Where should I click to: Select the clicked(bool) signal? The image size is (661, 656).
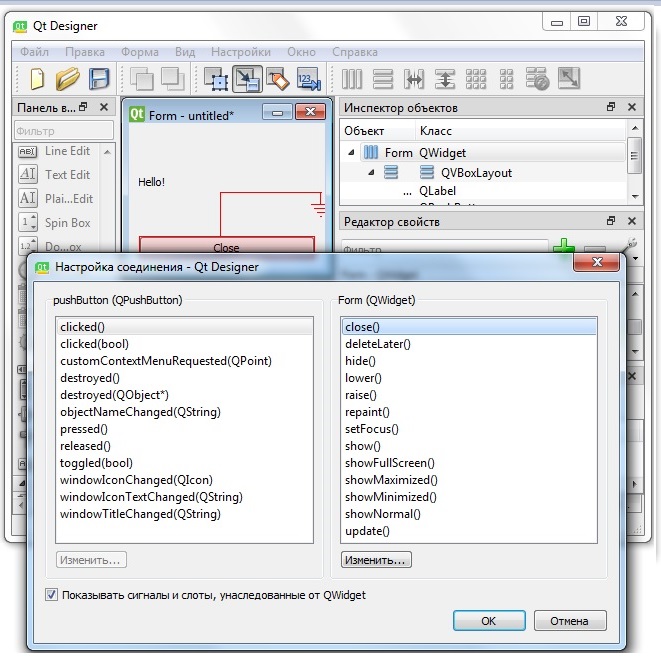[185, 344]
